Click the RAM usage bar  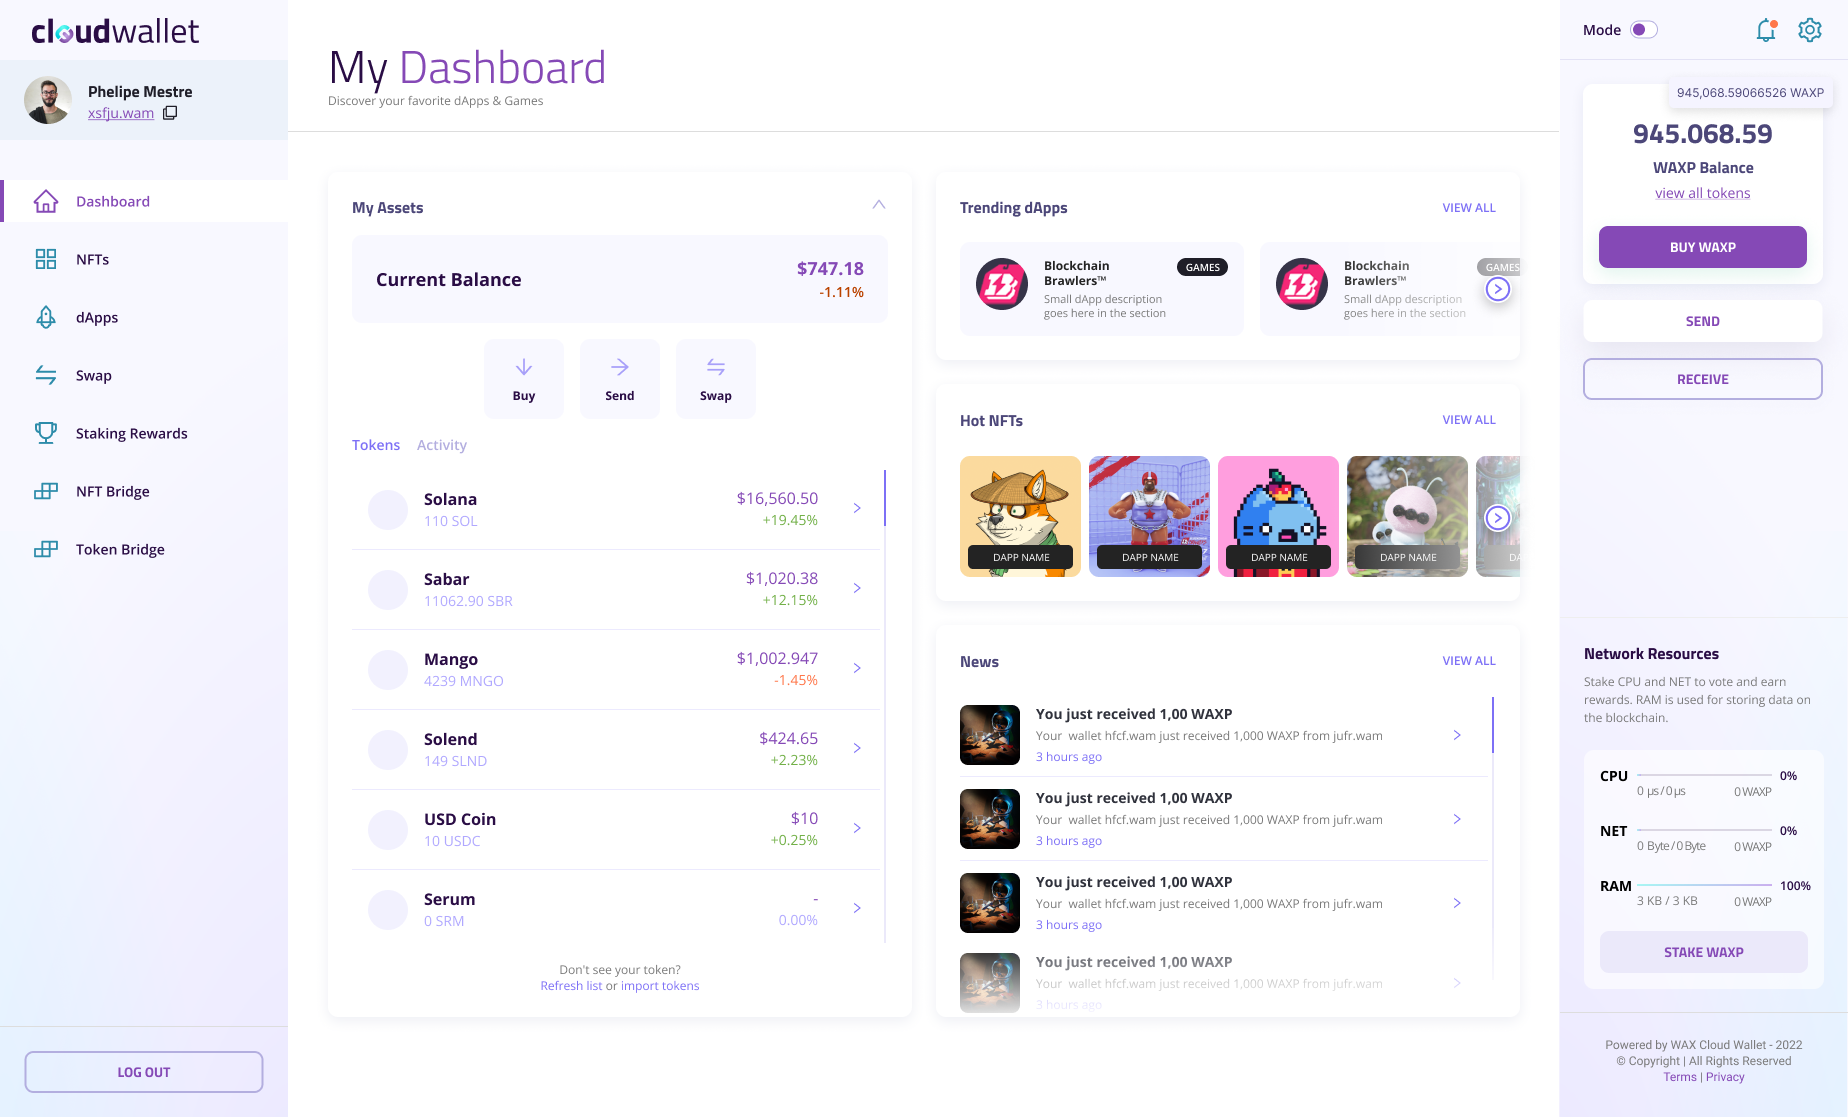click(1704, 885)
